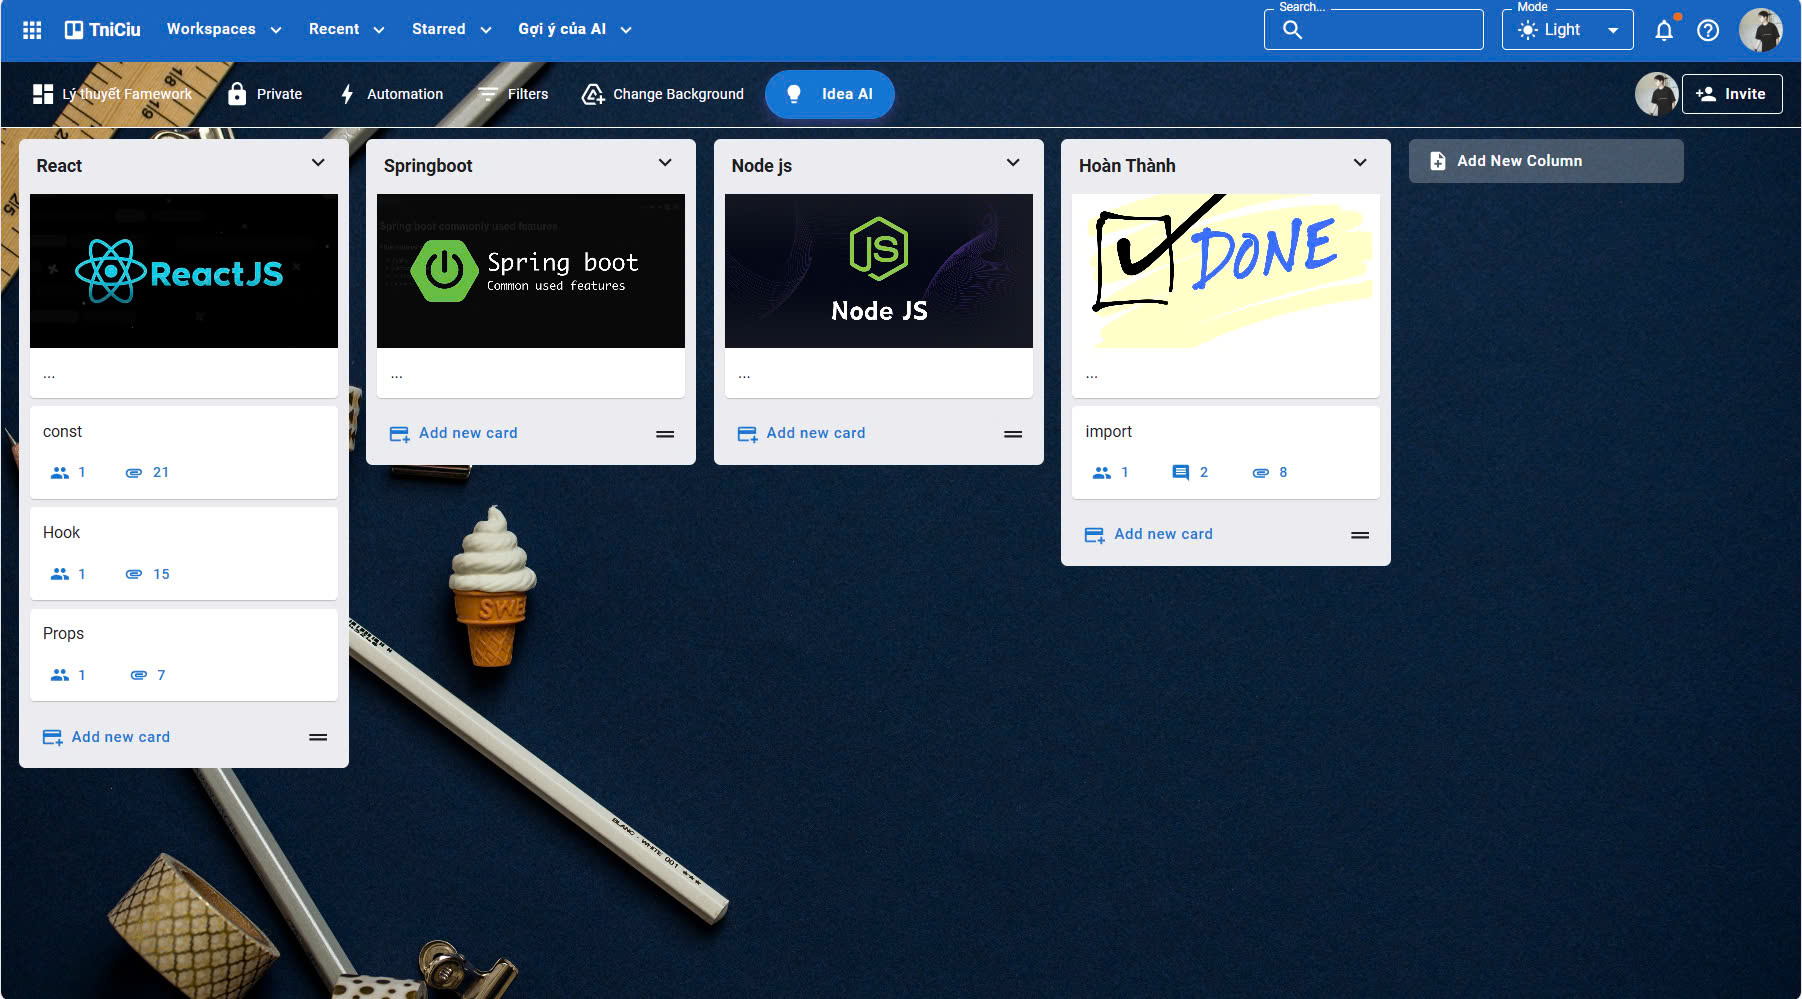Click the React column title
Viewport: 1802px width, 999px height.
[x=59, y=166]
